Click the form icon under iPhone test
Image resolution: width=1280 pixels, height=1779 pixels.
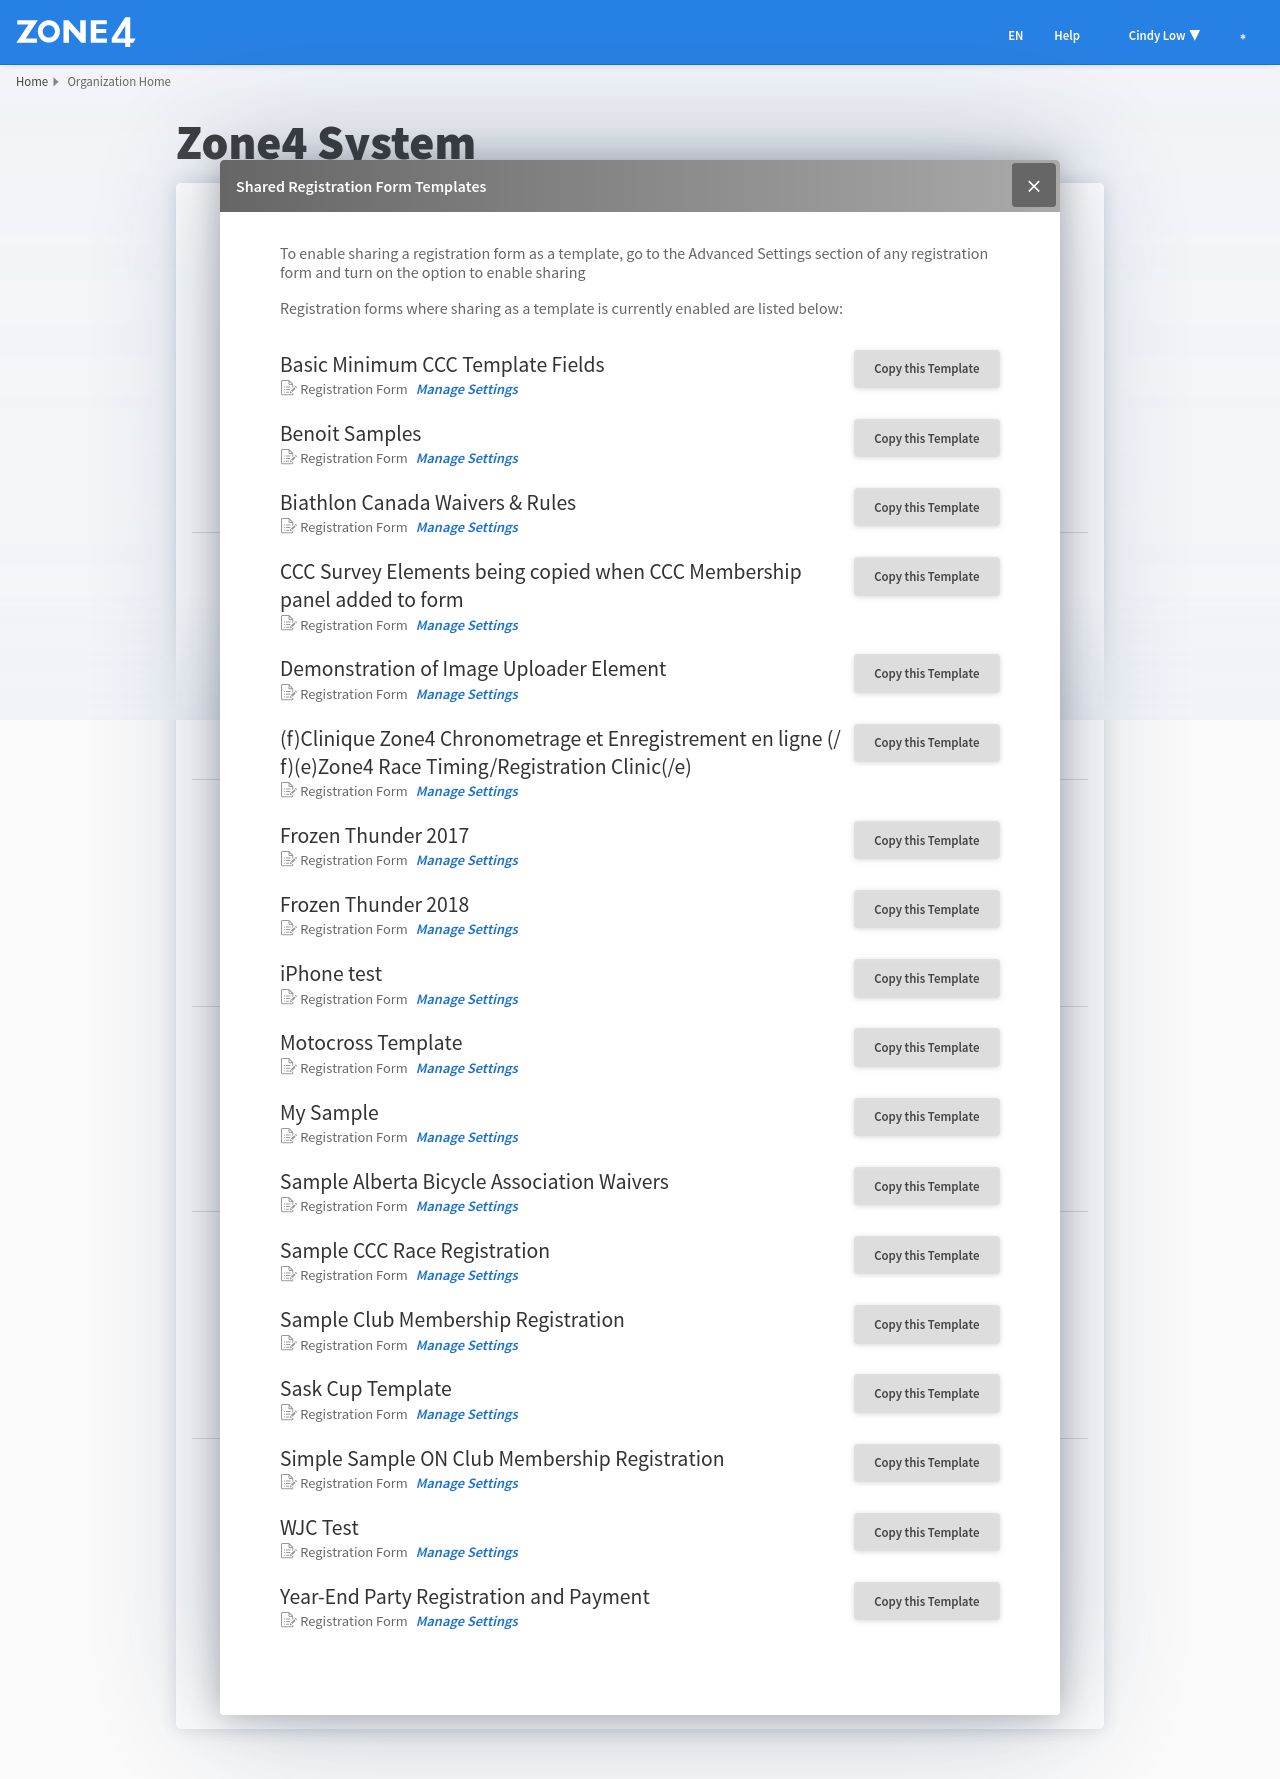[288, 998]
